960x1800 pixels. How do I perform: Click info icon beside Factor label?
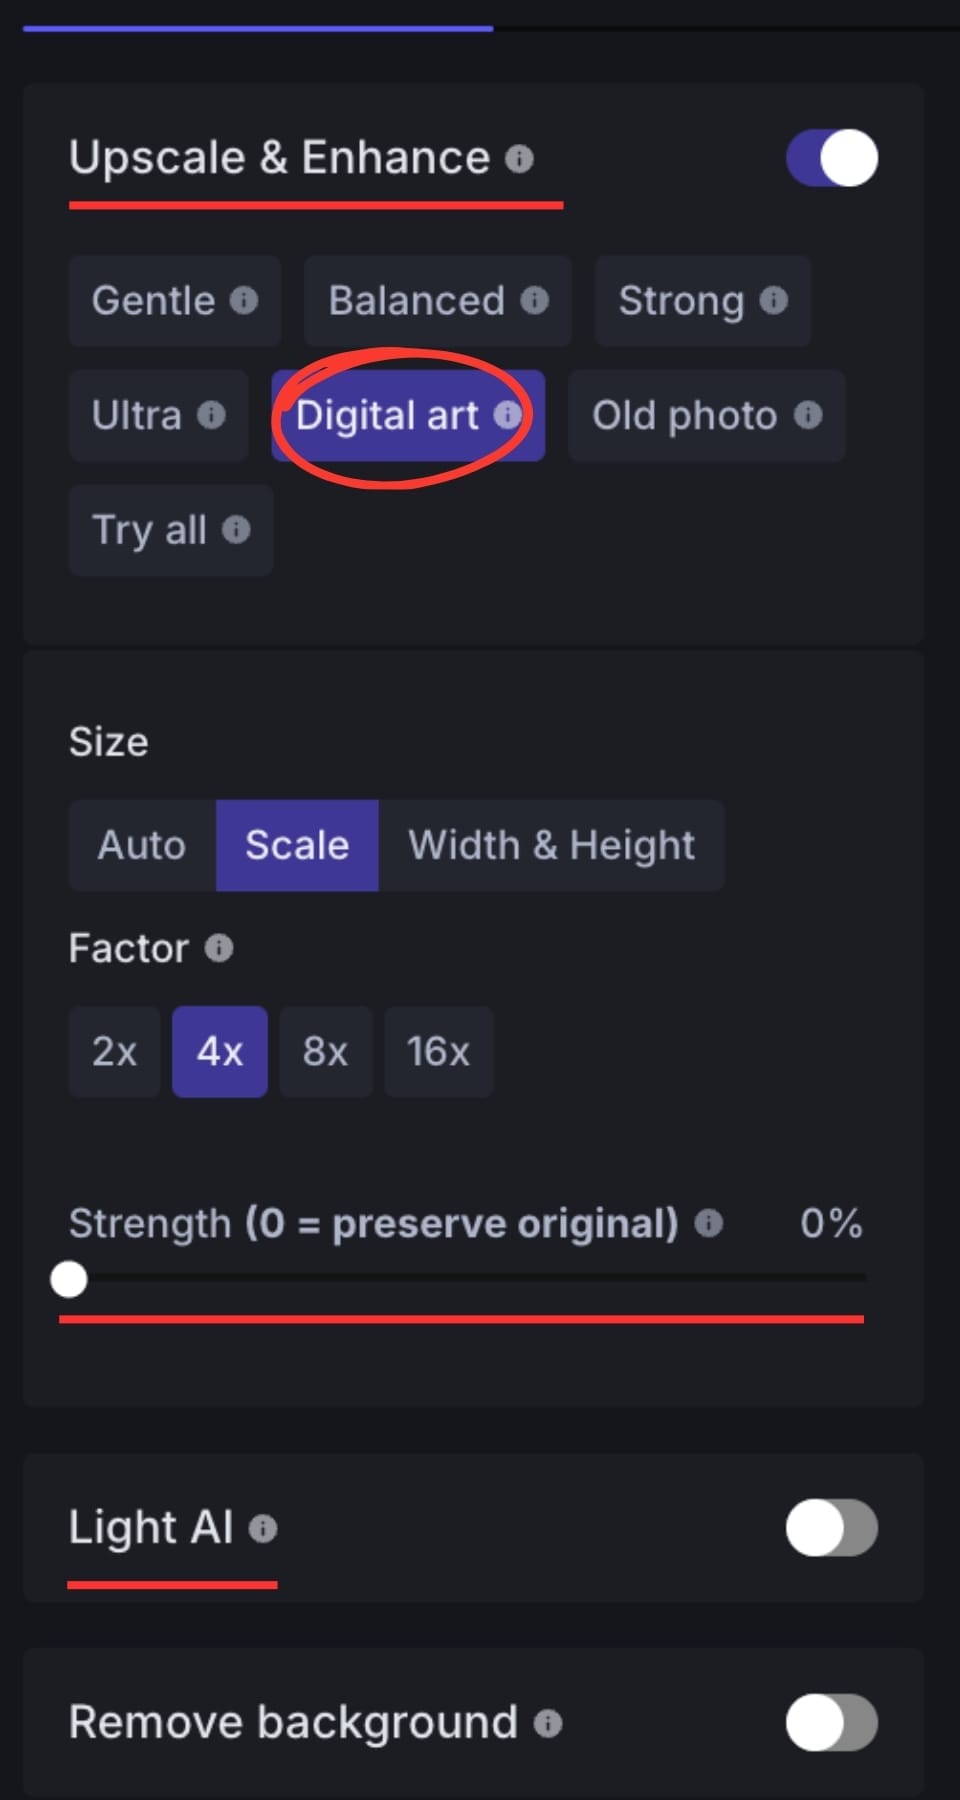219,948
